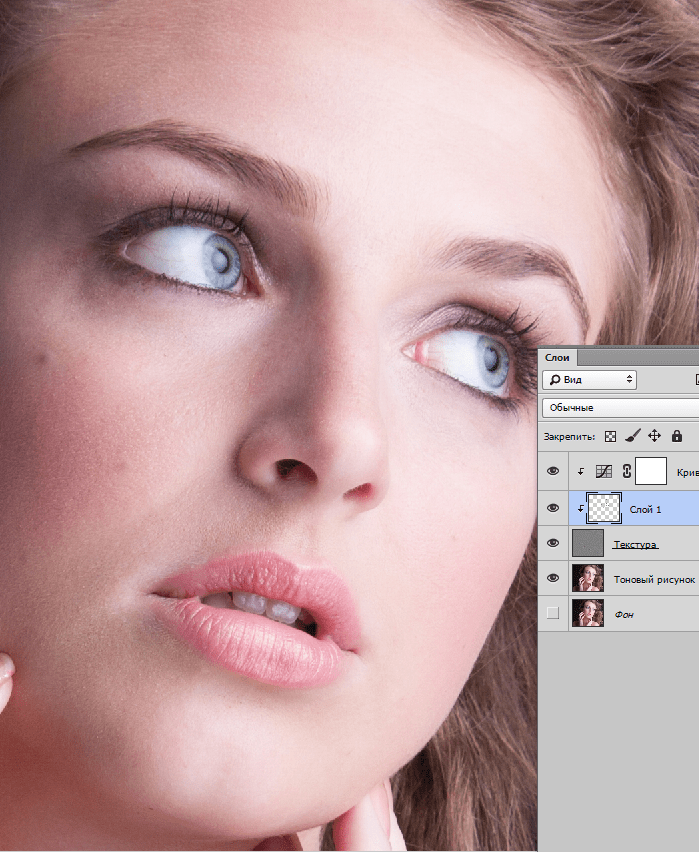Image resolution: width=699 pixels, height=852 pixels.
Task: Select the Текстура layer by name
Action: click(634, 544)
